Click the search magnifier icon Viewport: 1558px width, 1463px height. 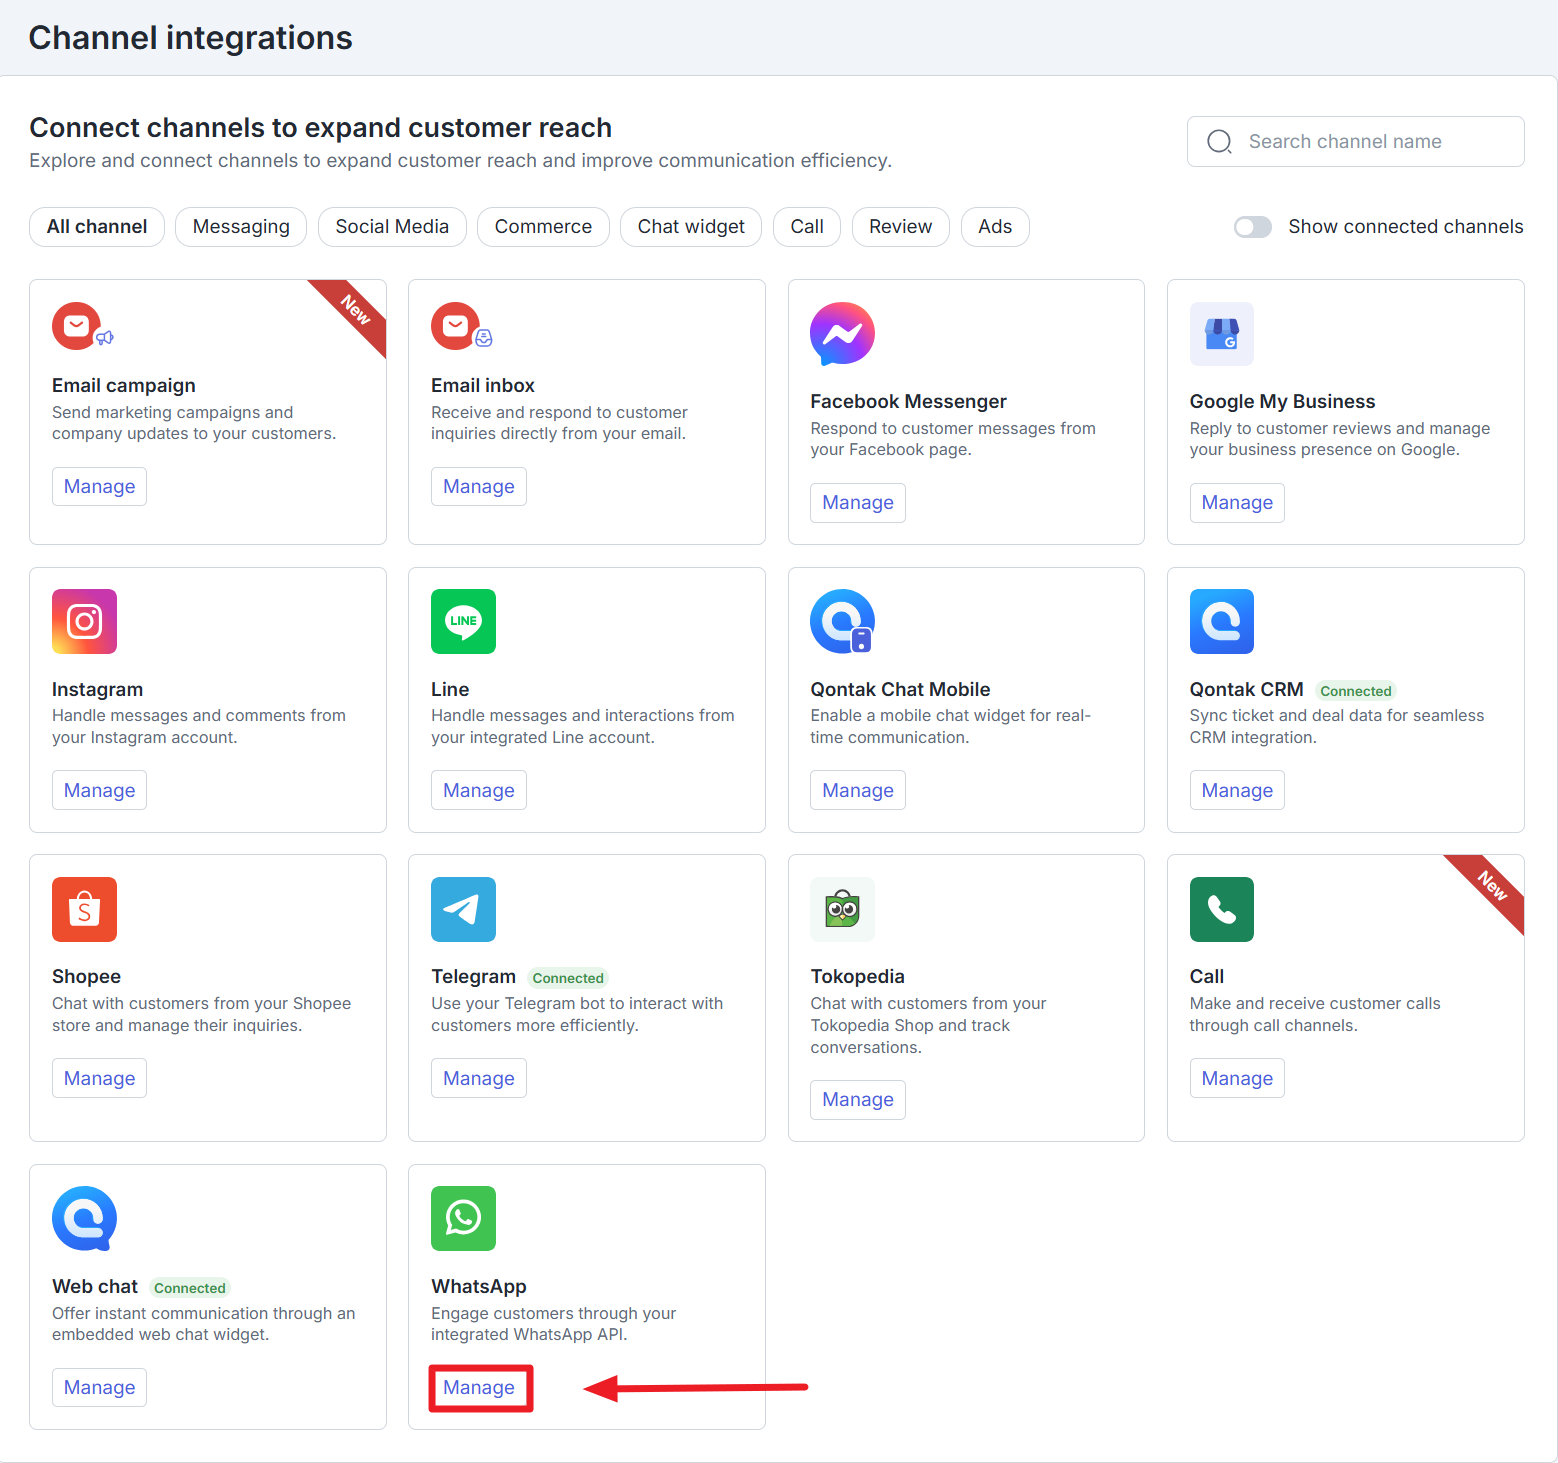click(x=1219, y=142)
